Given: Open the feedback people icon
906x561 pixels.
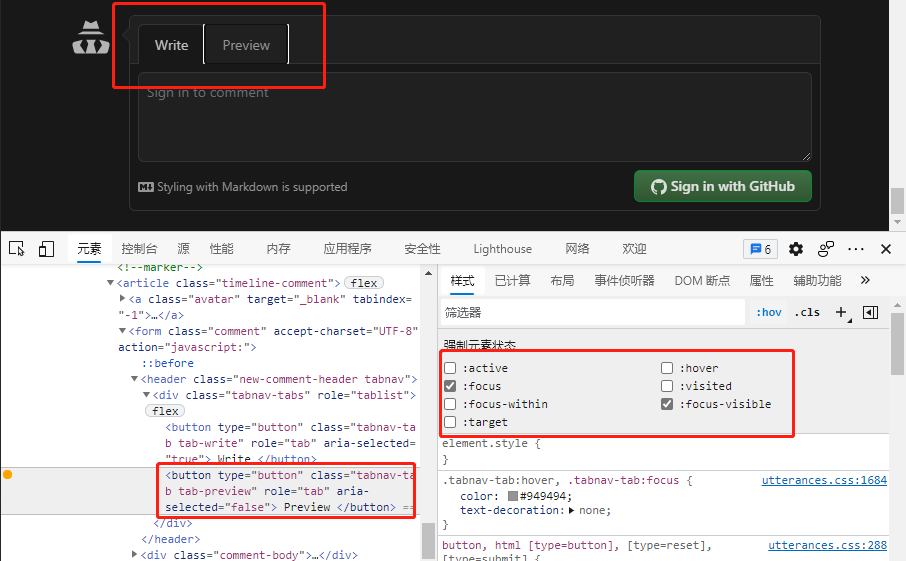Looking at the screenshot, I should tap(826, 249).
